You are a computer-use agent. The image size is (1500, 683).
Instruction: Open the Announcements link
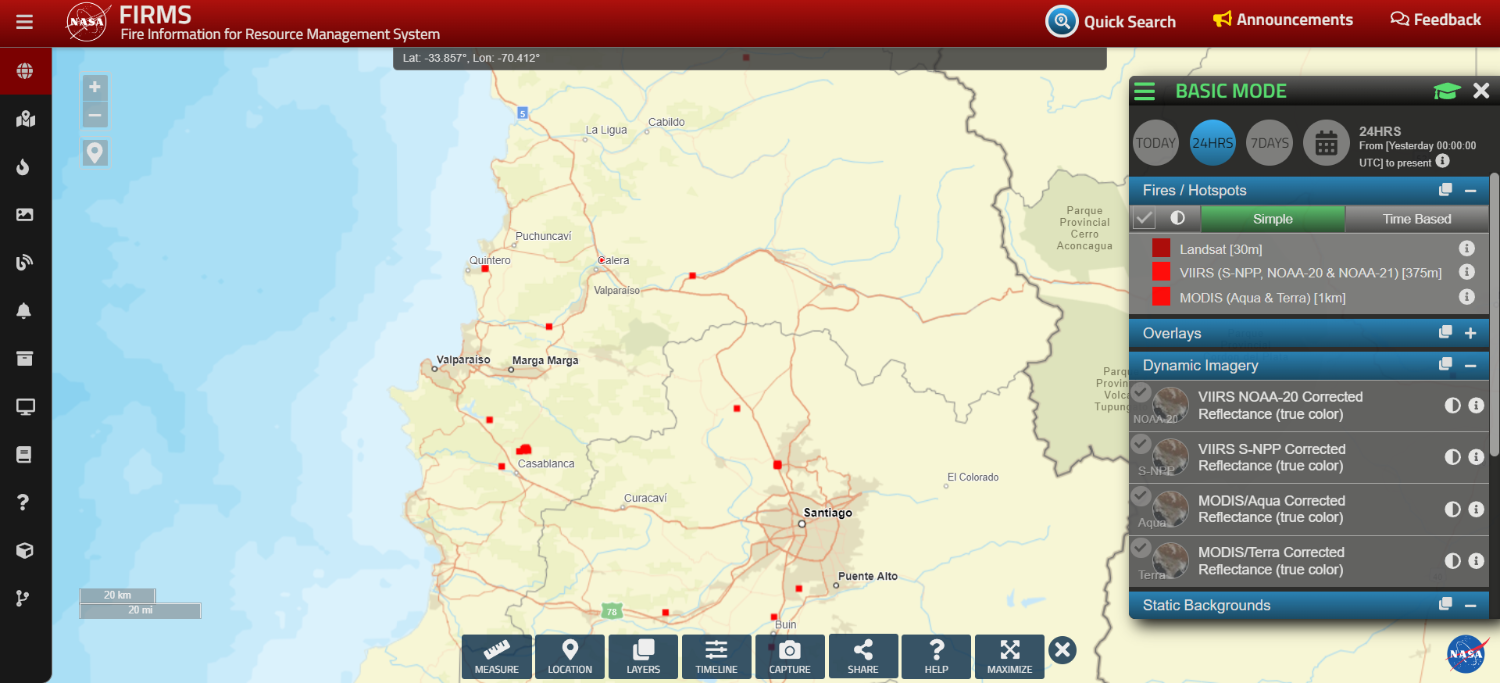coord(1283,20)
